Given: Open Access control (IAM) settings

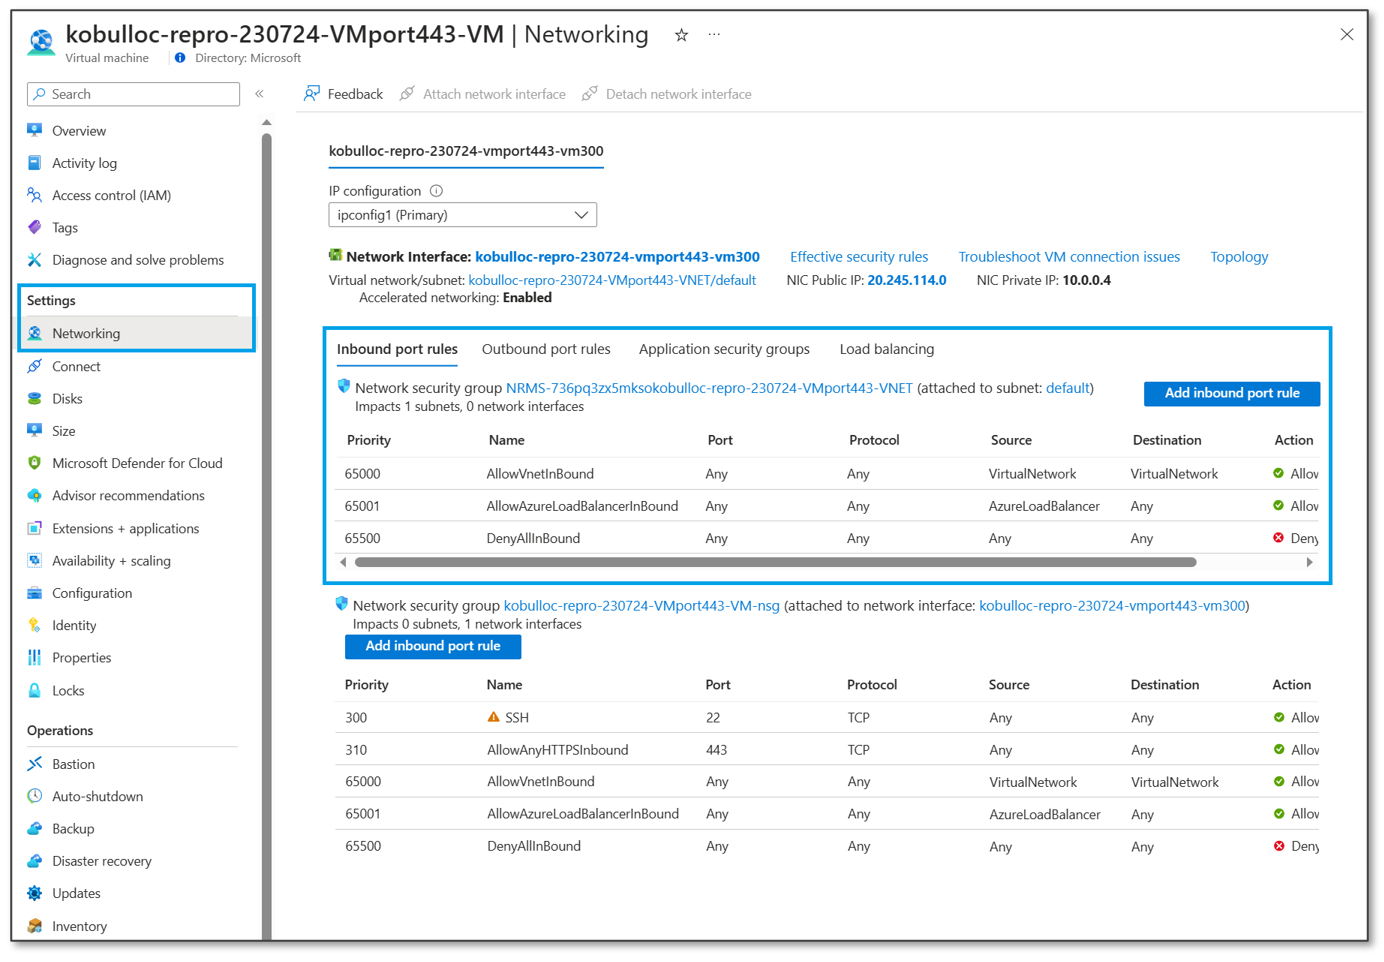Looking at the screenshot, I should click(36, 195).
